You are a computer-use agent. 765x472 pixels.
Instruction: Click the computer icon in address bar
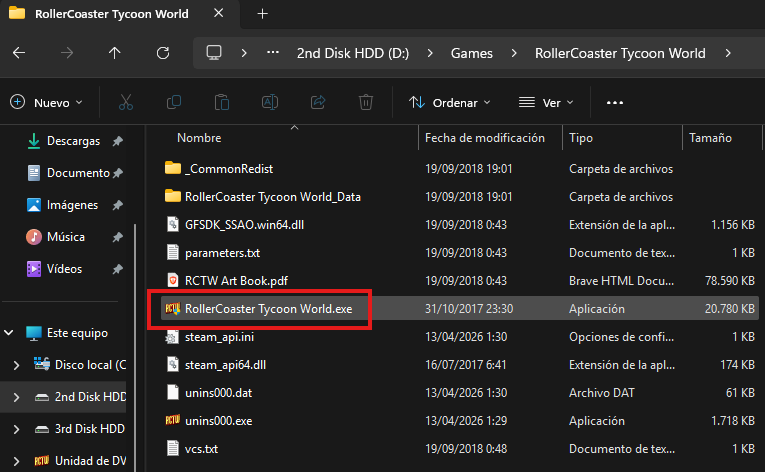(x=214, y=53)
